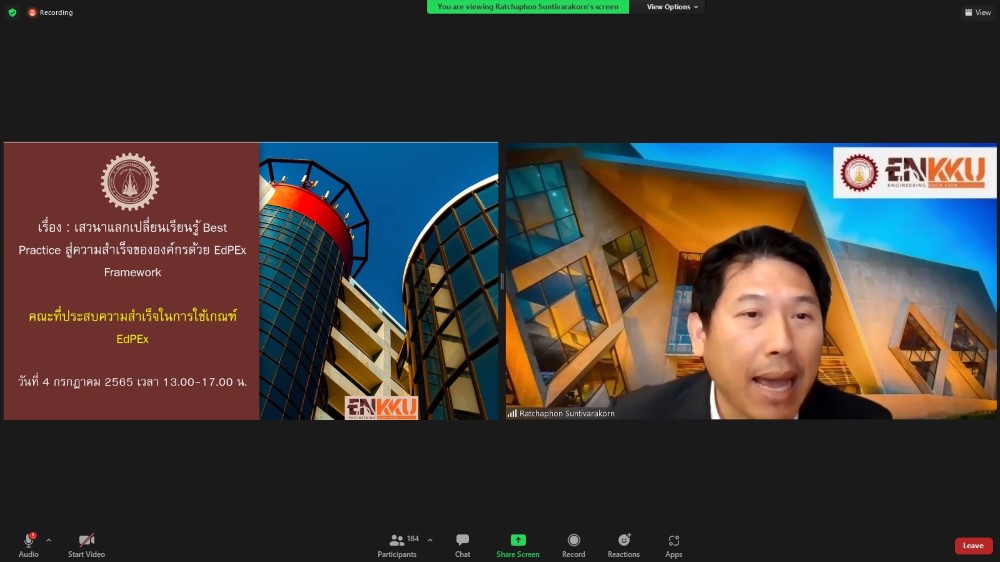Open the View Options dropdown
The image size is (1000, 562).
(672, 7)
